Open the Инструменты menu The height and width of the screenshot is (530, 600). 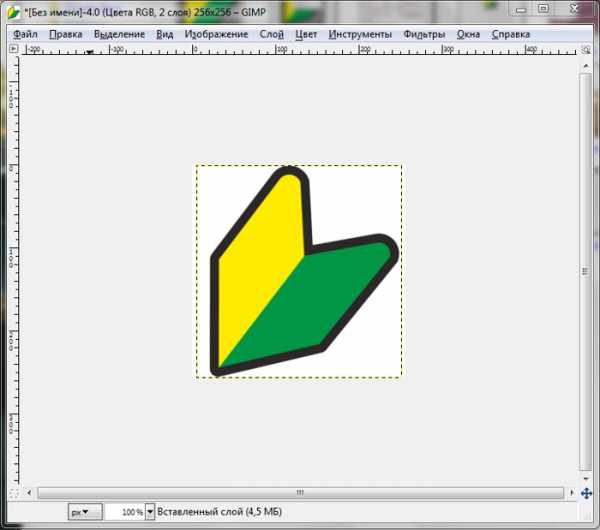point(360,34)
